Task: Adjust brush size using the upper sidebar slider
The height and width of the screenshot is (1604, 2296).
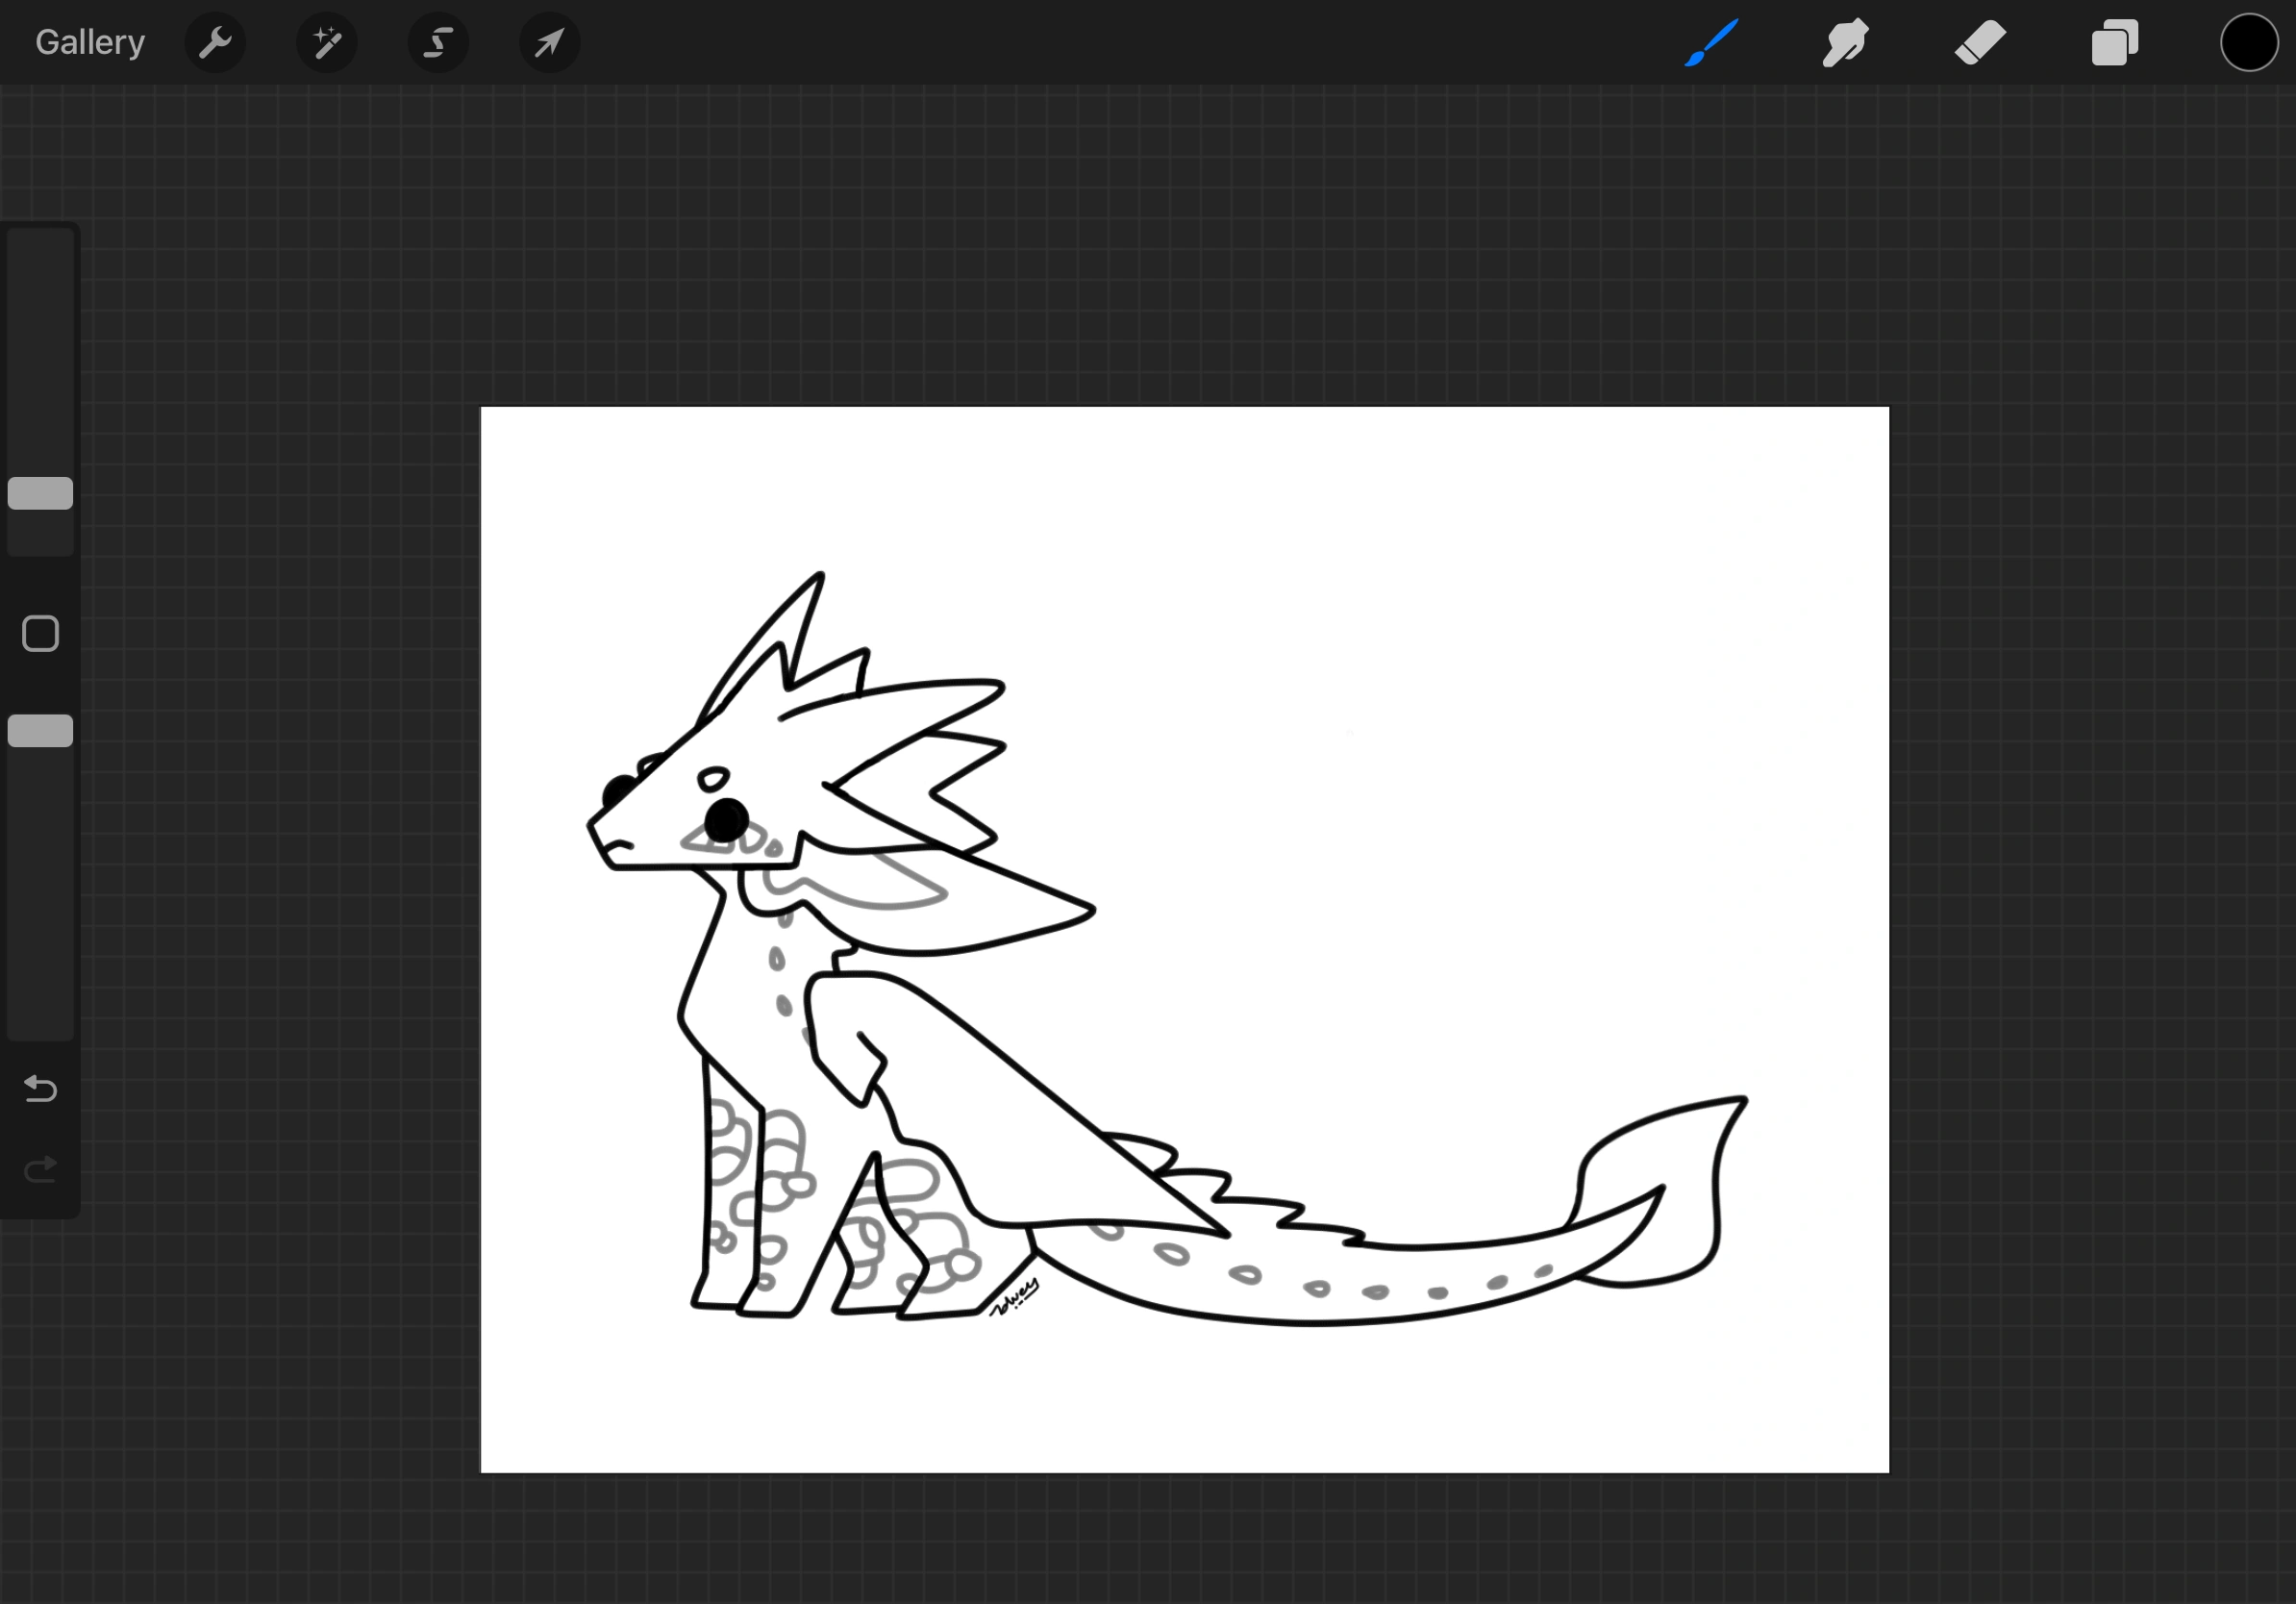Action: 40,492
